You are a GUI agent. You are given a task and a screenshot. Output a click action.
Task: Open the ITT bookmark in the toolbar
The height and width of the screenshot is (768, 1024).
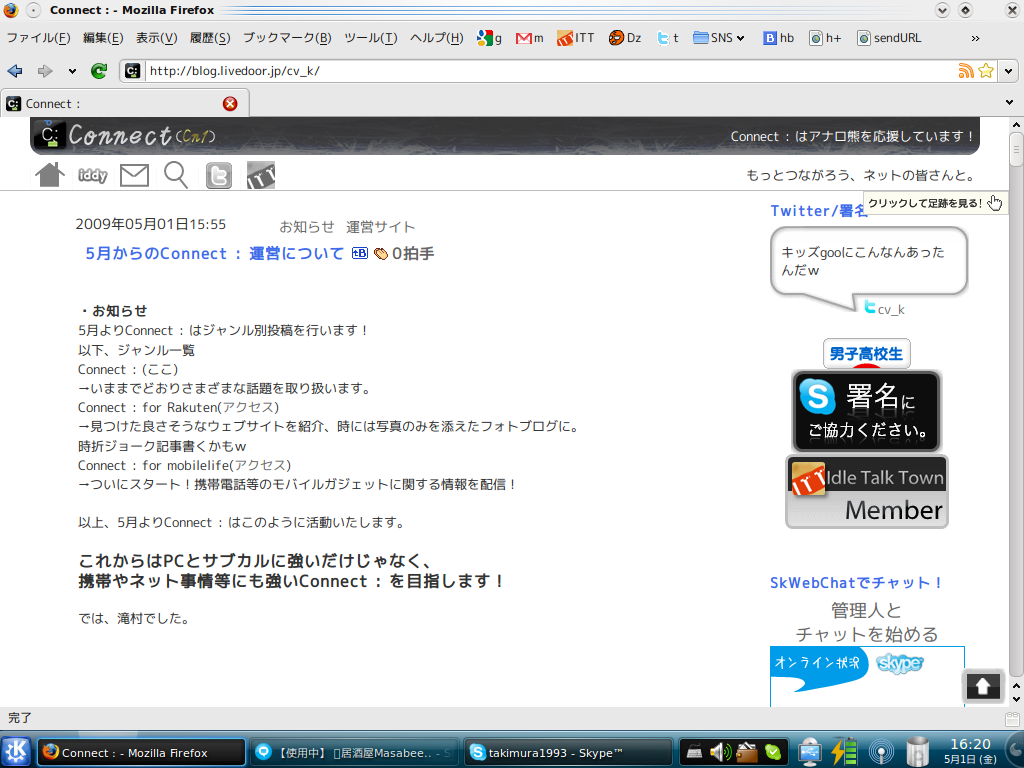tap(575, 38)
